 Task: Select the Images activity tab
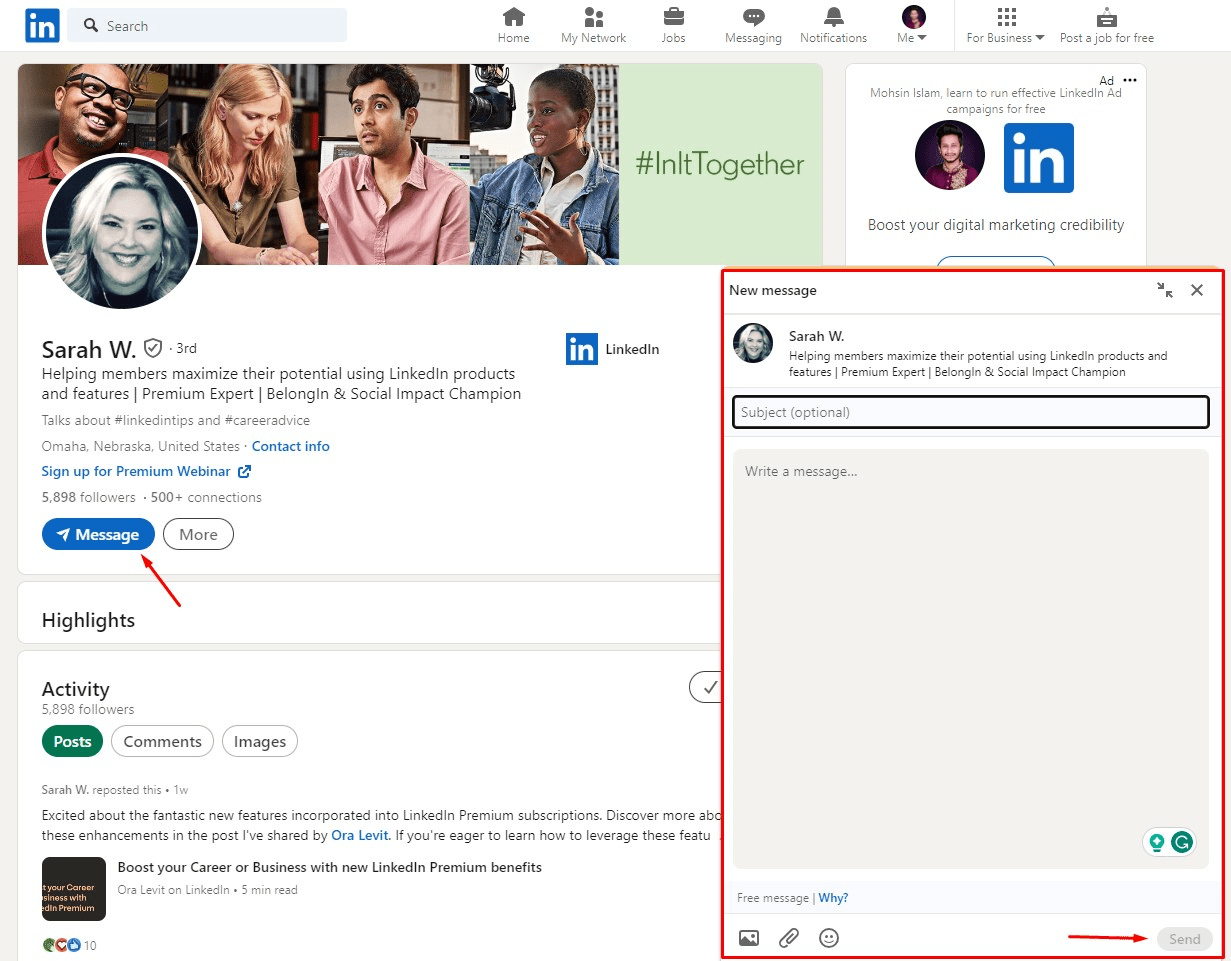coord(260,741)
